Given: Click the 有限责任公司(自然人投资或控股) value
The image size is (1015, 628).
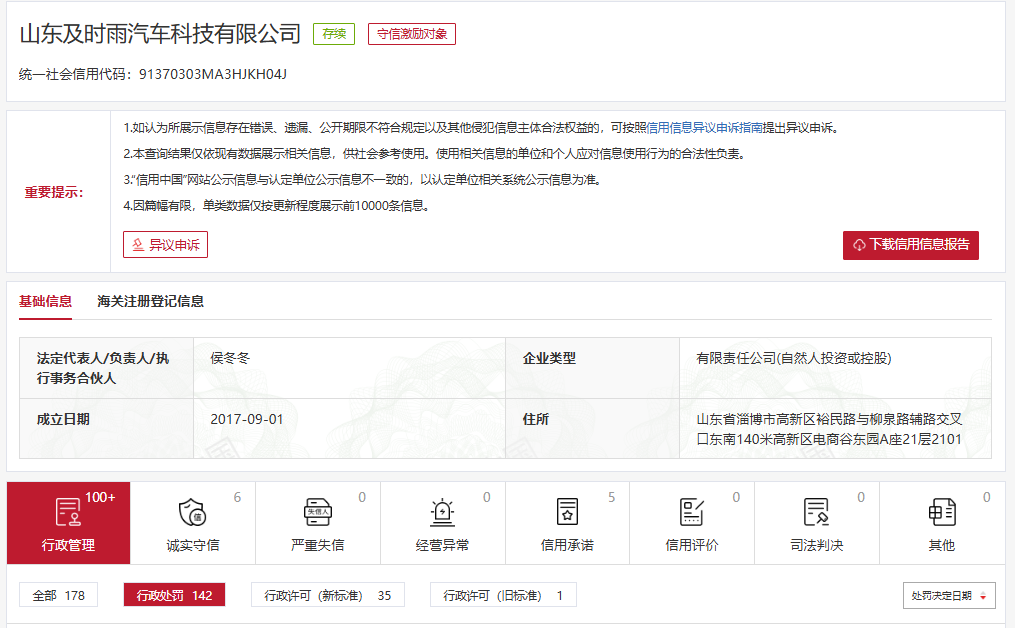Looking at the screenshot, I should (x=794, y=358).
